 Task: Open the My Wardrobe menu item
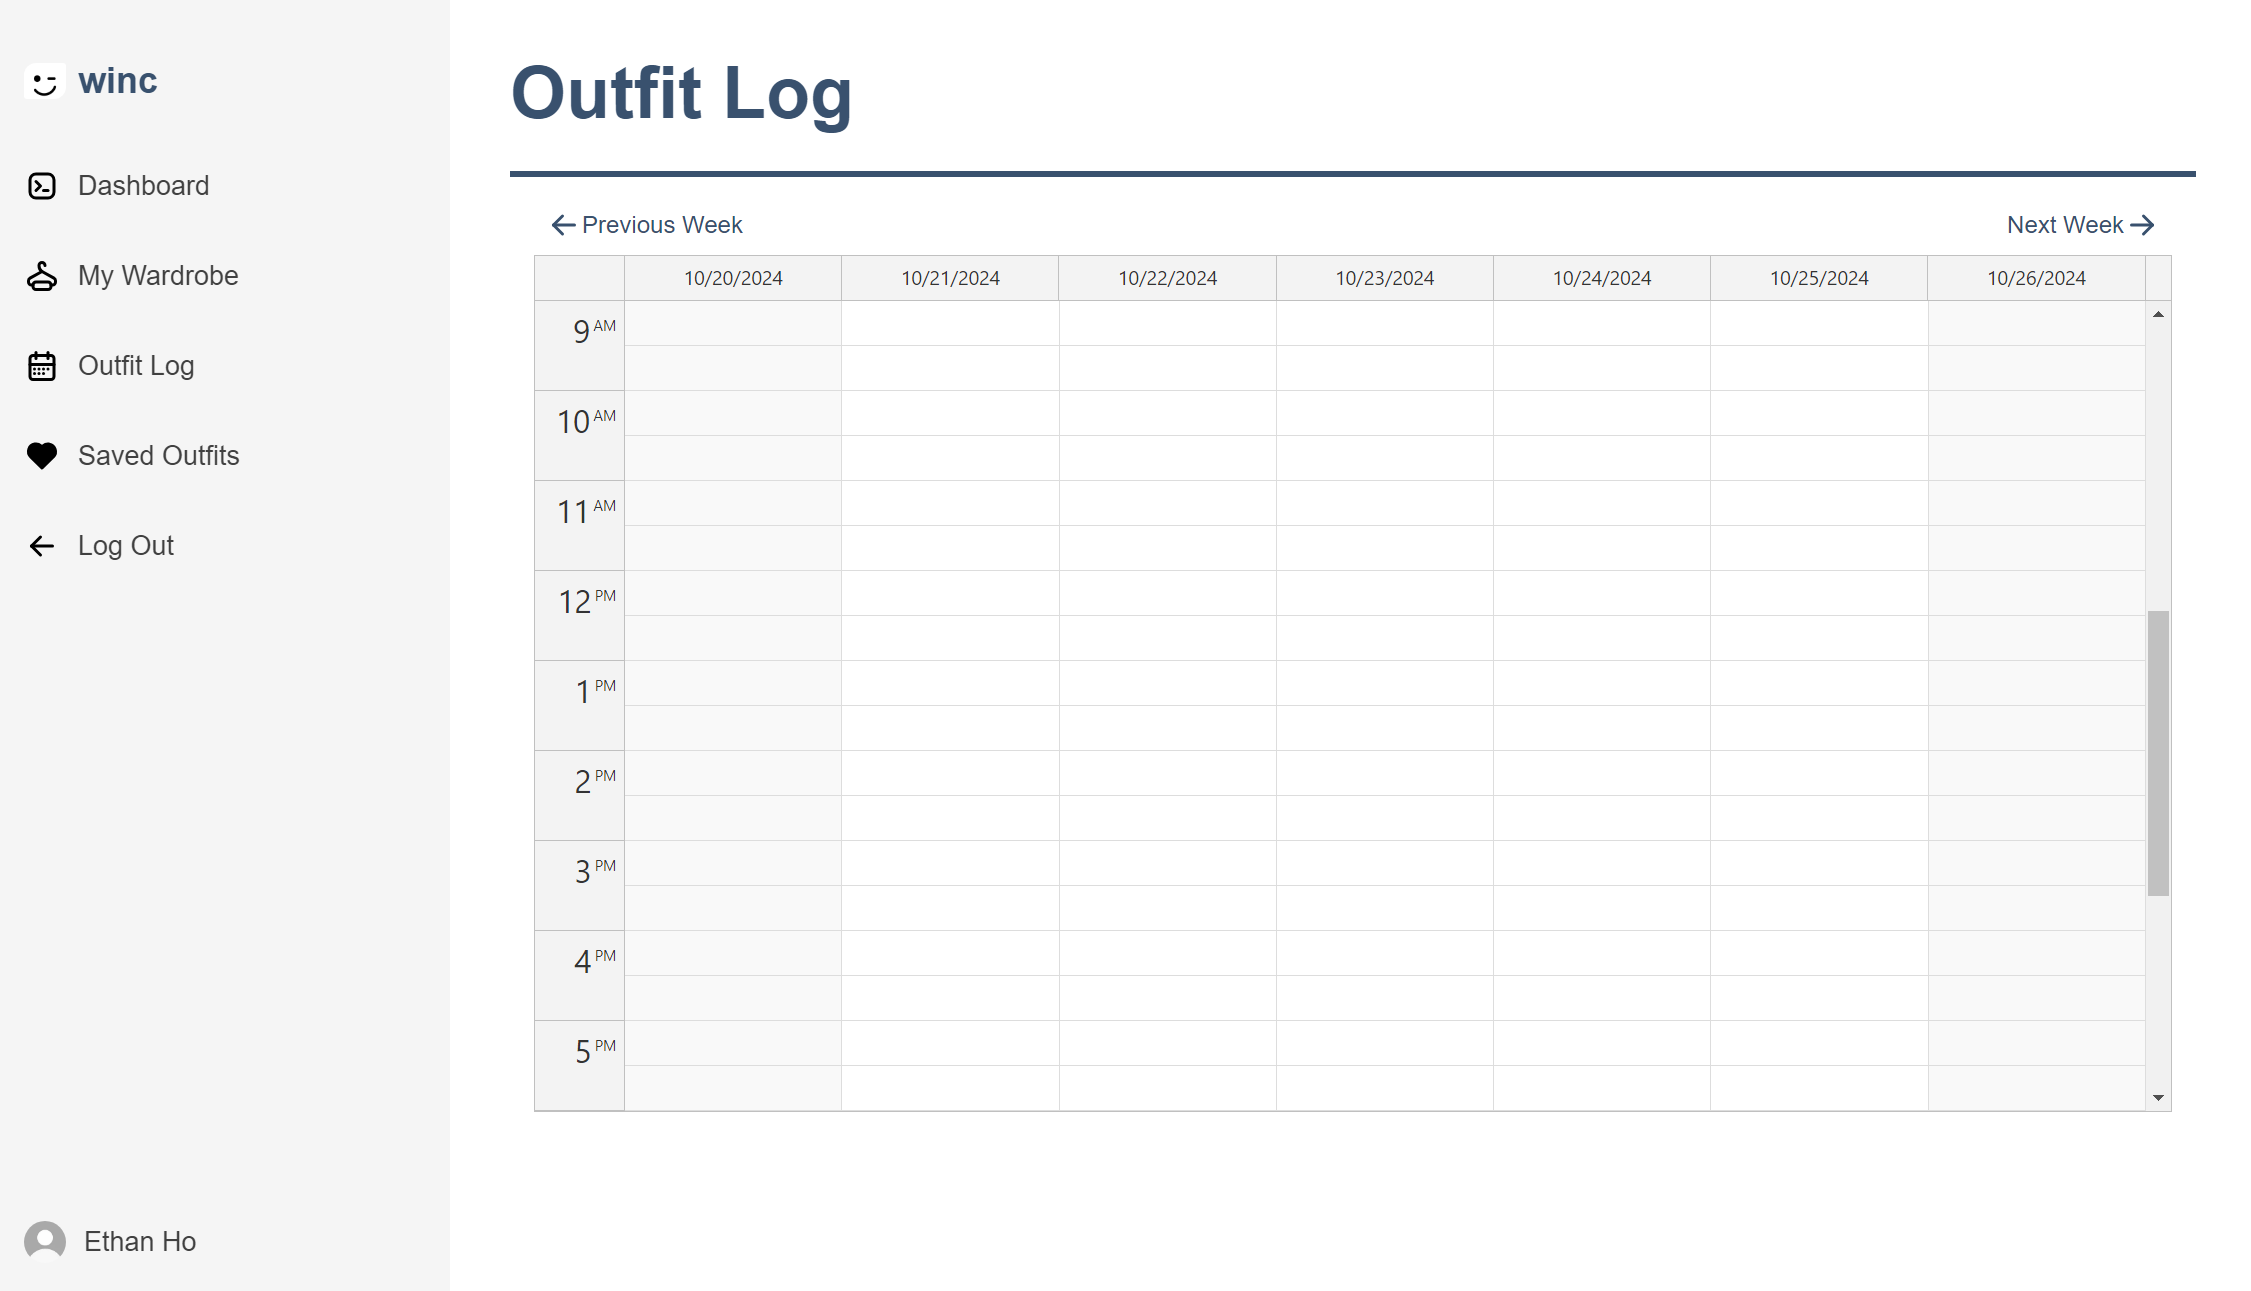[x=158, y=276]
